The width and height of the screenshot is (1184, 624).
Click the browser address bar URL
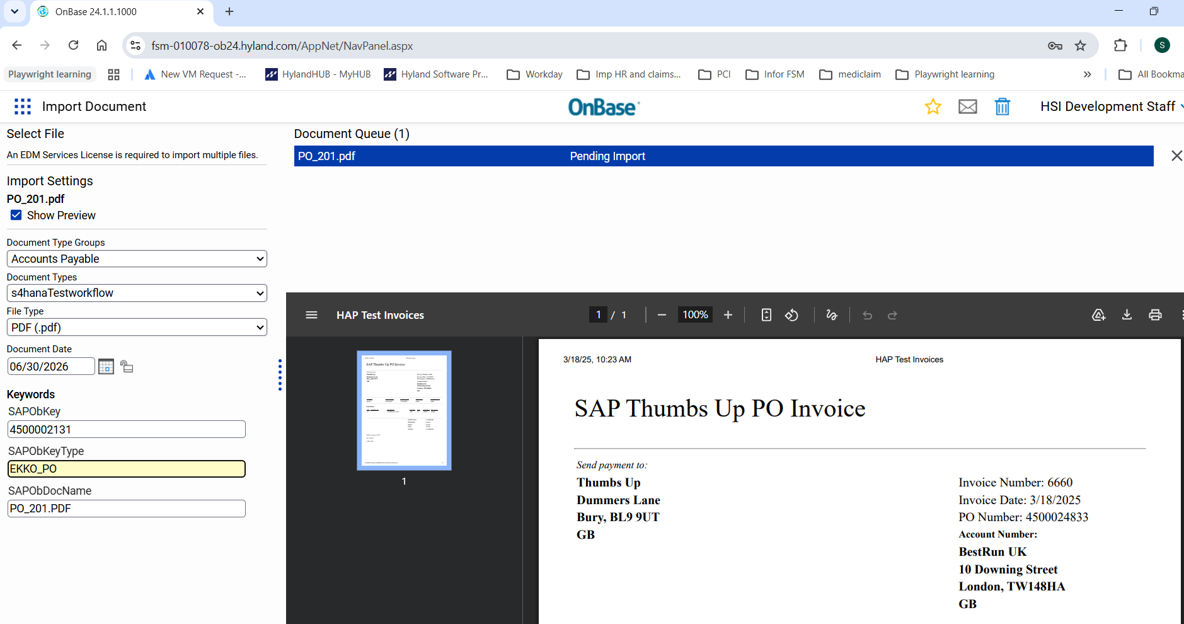pos(282,46)
